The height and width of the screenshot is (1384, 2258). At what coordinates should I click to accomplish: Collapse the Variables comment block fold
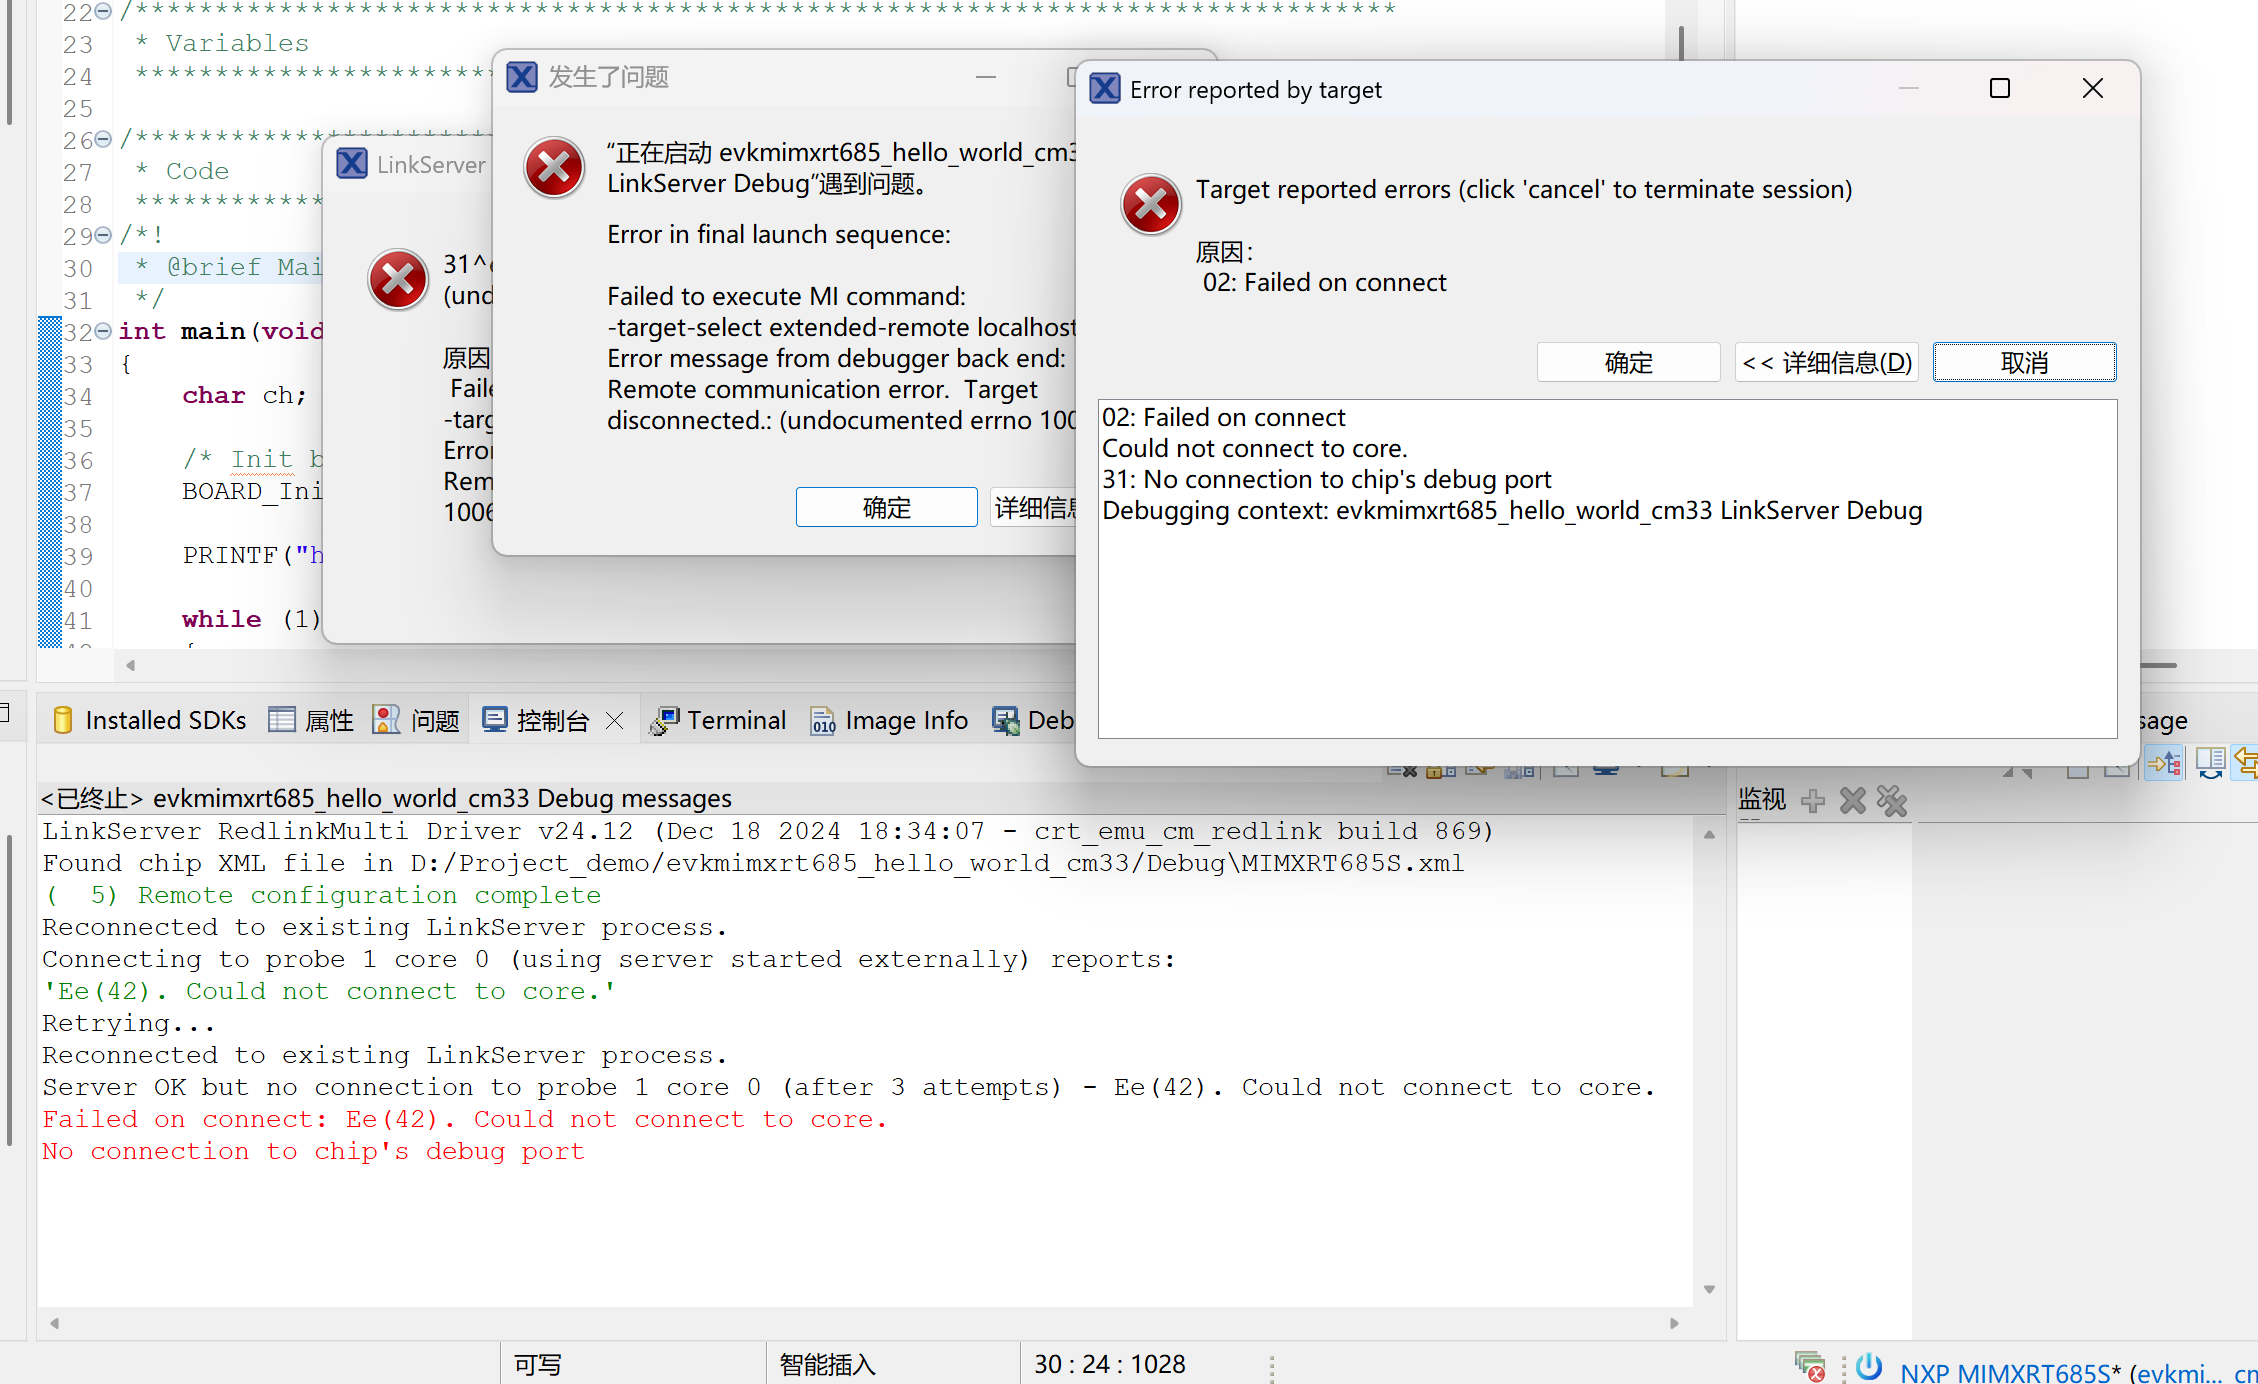pyautogui.click(x=103, y=12)
